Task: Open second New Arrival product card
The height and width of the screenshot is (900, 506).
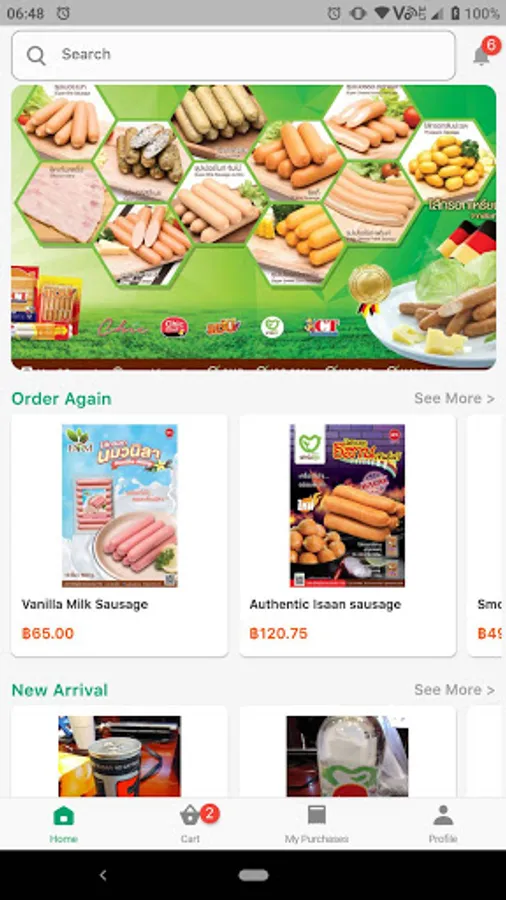Action: point(348,752)
